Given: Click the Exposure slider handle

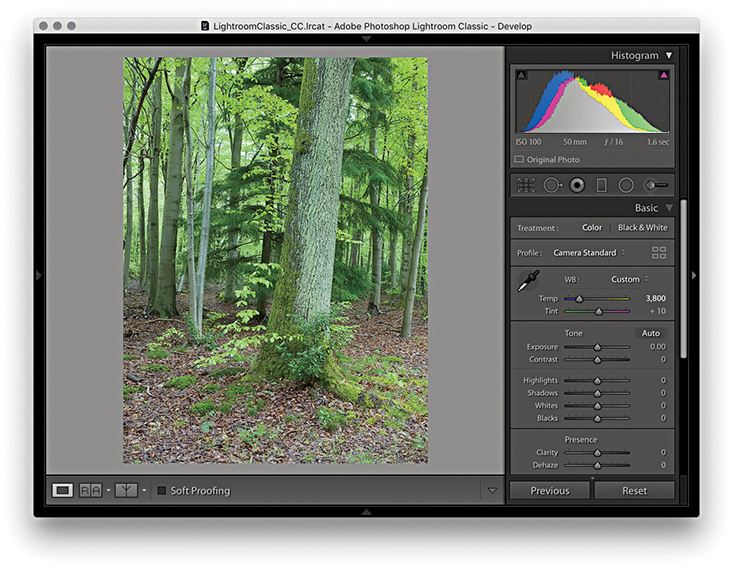Looking at the screenshot, I should tap(598, 347).
